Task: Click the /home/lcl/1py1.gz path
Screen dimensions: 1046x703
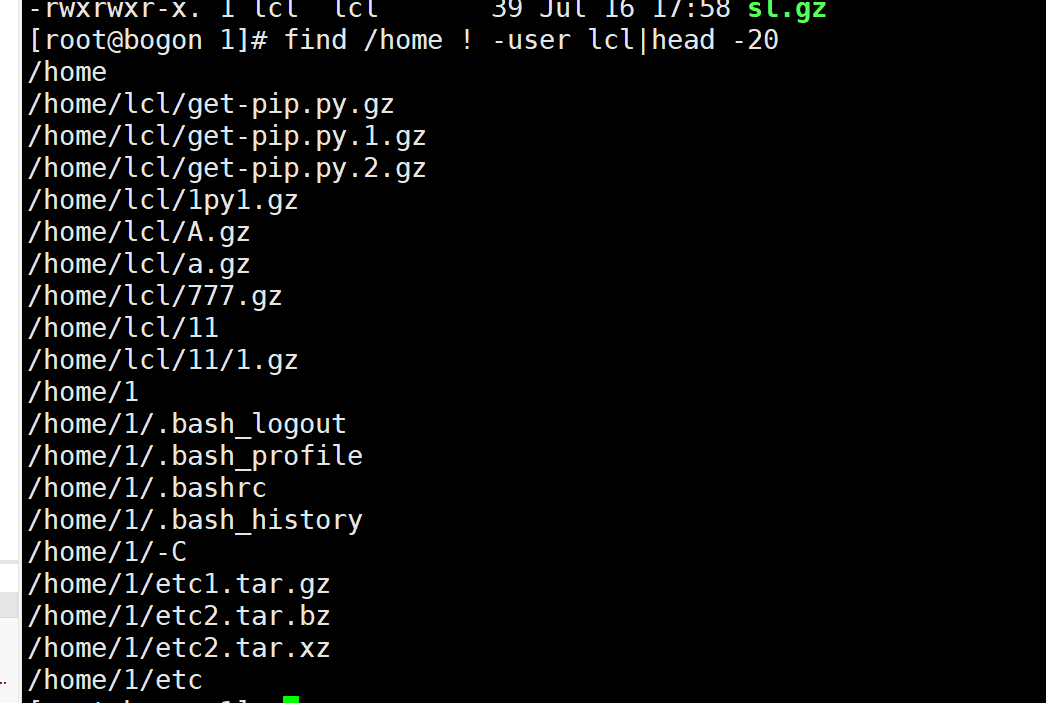Action: coord(163,201)
